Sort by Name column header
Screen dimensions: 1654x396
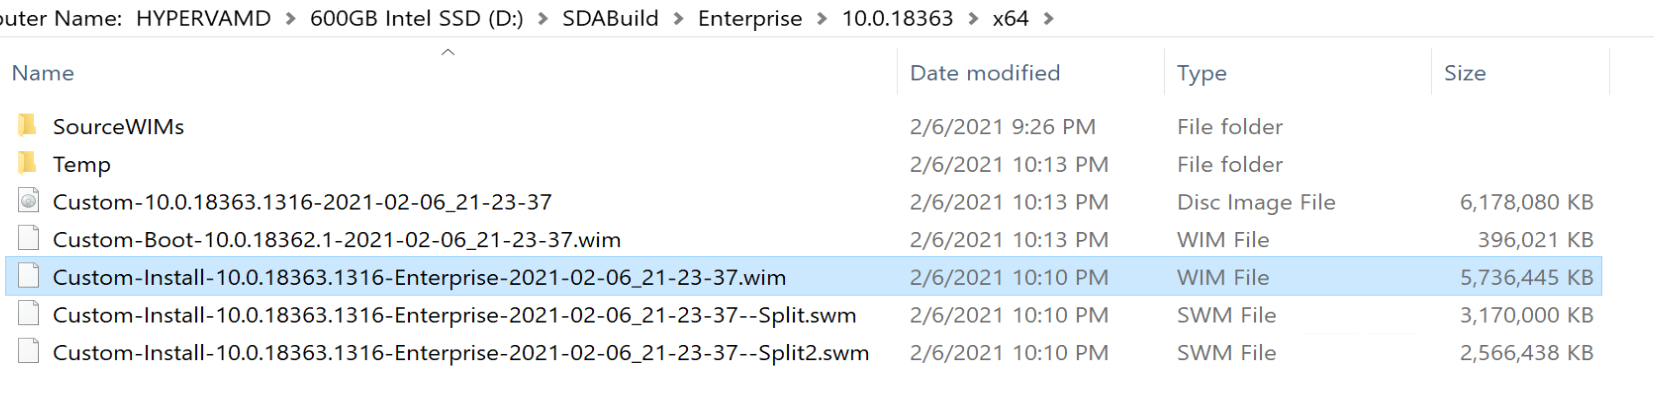click(43, 73)
